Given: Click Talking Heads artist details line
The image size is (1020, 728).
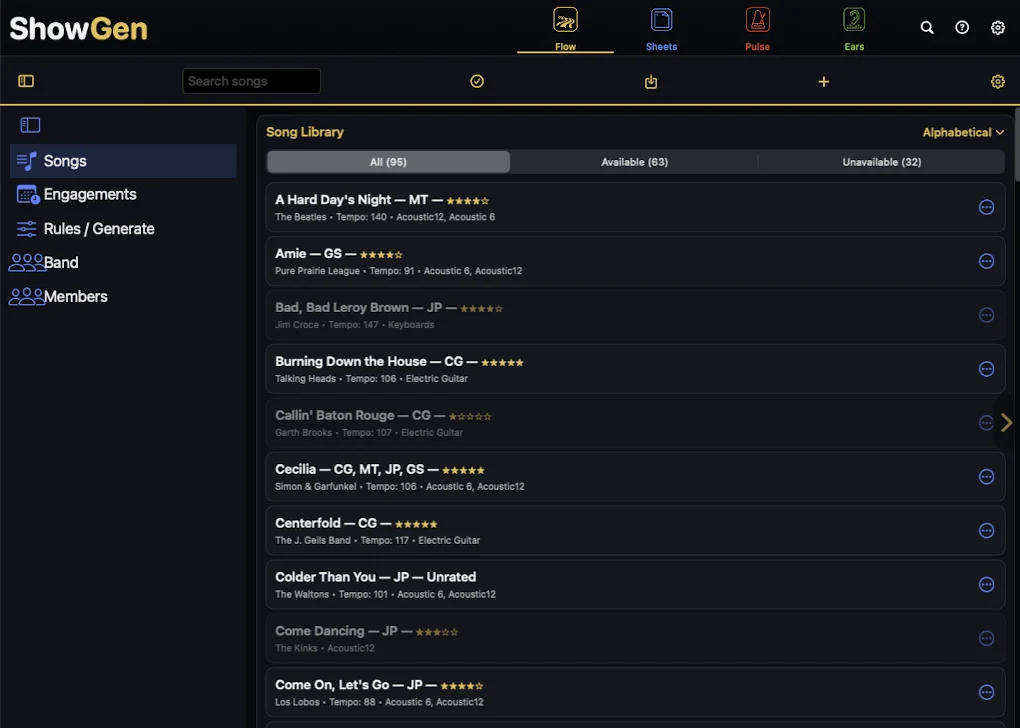Looking at the screenshot, I should 371,379.
